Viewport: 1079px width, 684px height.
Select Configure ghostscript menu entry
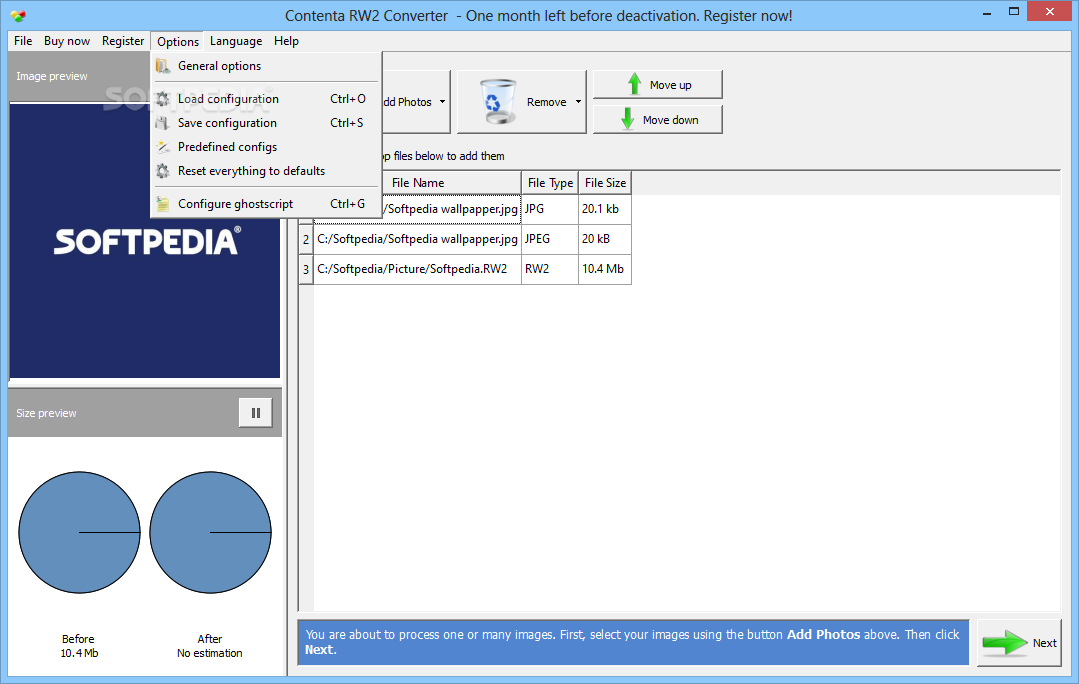pos(266,204)
